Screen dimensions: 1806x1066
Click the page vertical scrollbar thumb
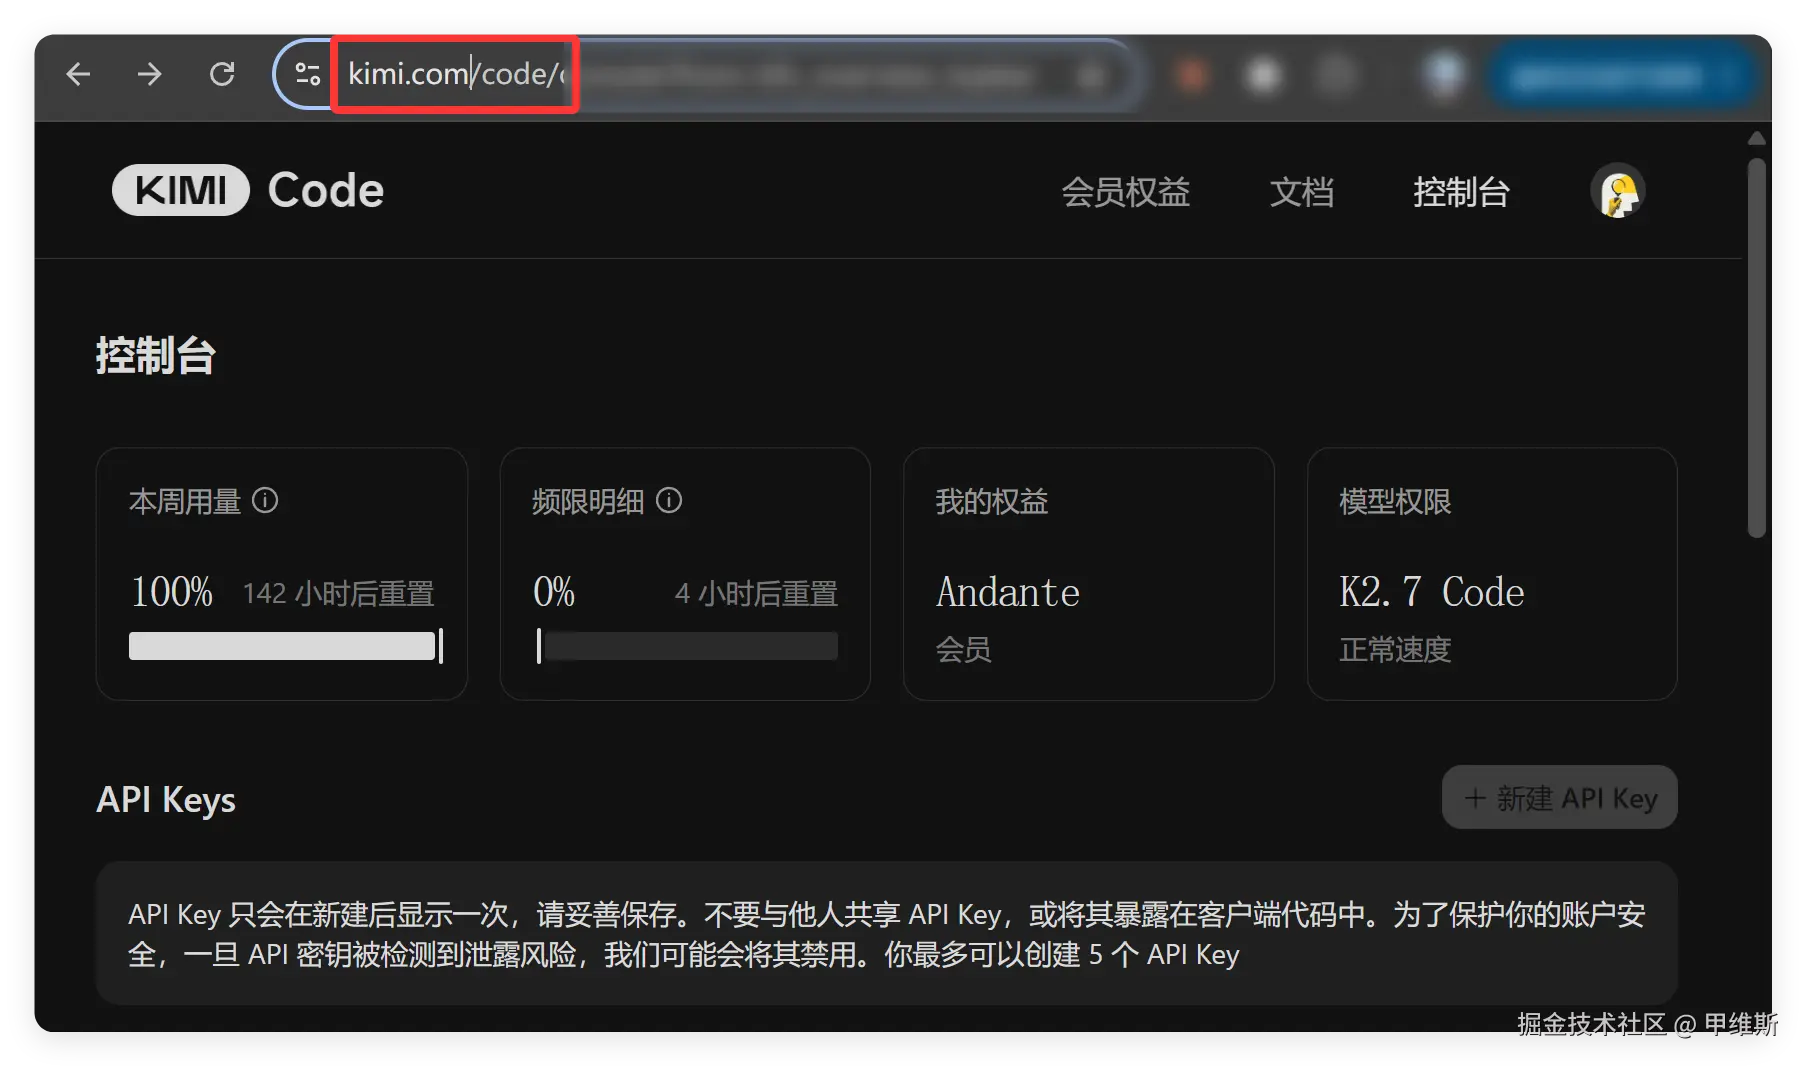pos(1757,347)
